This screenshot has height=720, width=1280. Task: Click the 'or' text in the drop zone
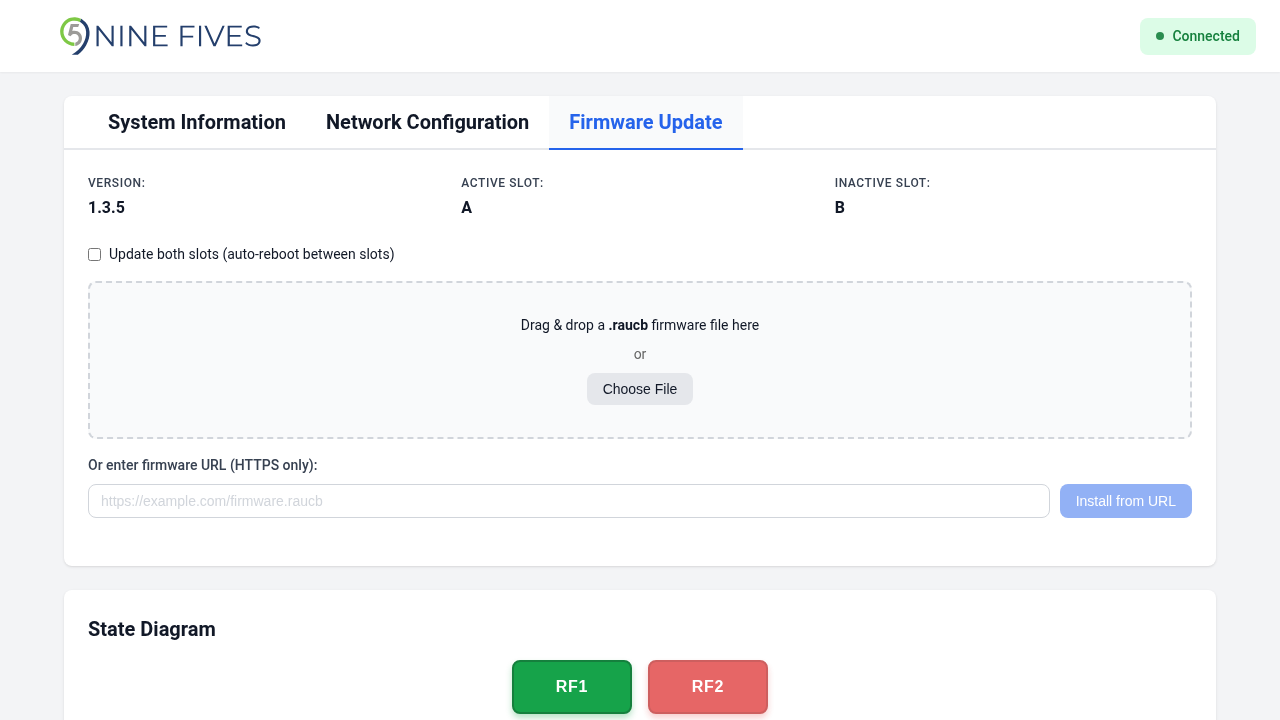640,354
